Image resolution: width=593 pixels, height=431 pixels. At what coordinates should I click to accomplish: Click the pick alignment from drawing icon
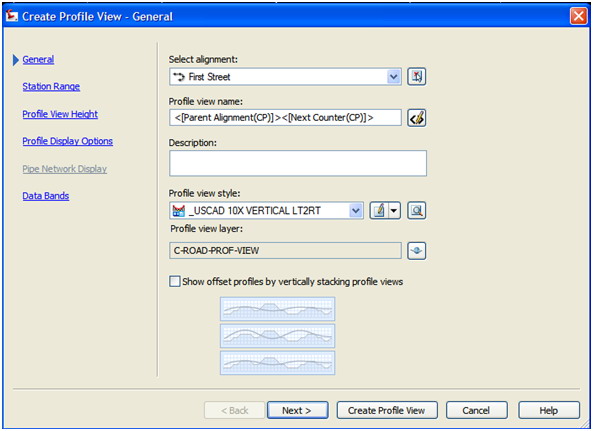click(x=416, y=77)
